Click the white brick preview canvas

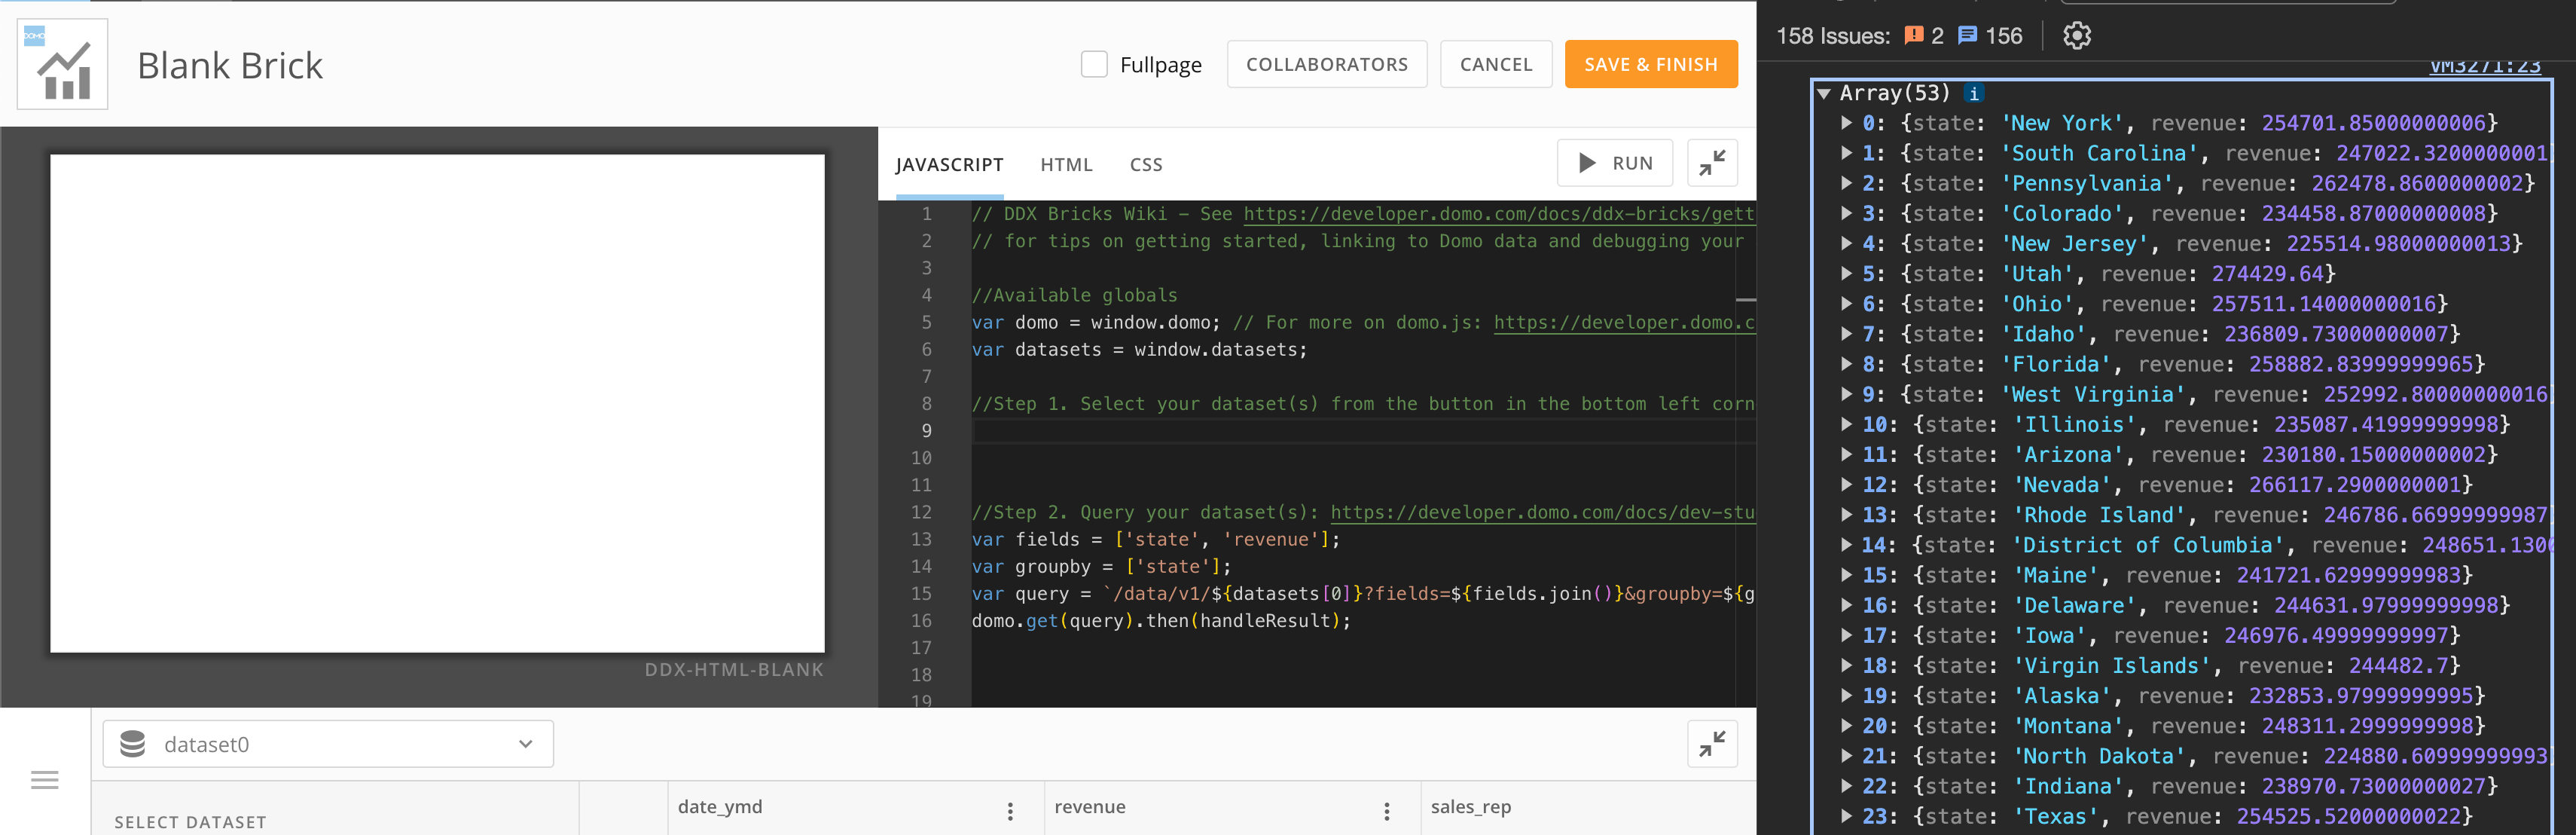pos(437,403)
